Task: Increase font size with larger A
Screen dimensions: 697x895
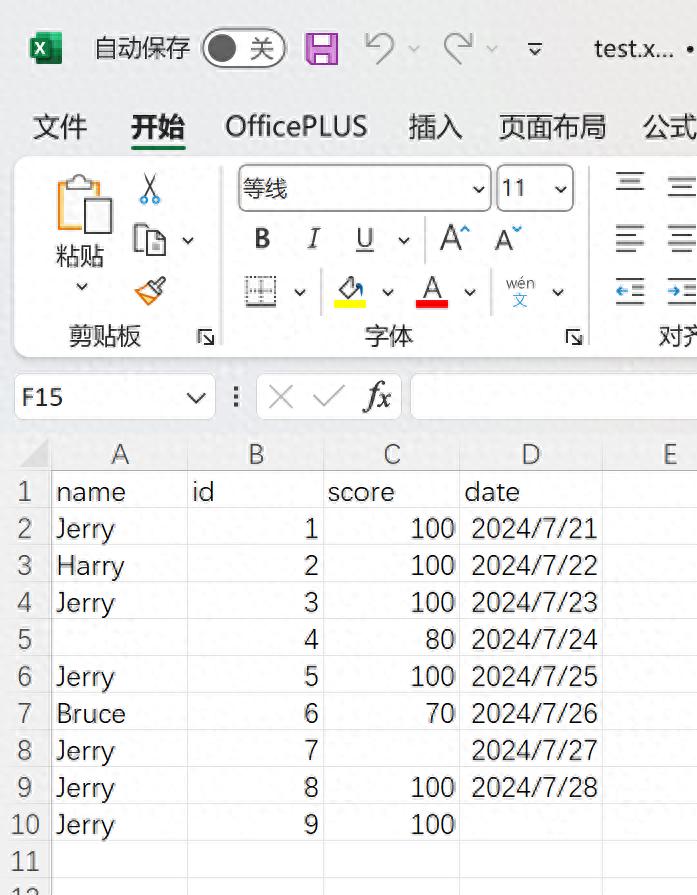Action: (454, 238)
